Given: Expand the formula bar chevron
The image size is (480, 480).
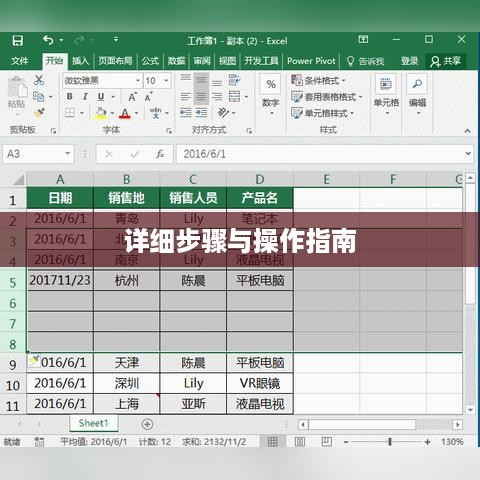Looking at the screenshot, I should [x=468, y=154].
